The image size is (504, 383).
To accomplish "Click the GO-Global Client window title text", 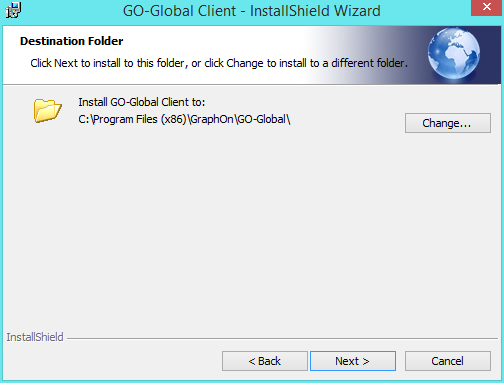I will 252,11.
